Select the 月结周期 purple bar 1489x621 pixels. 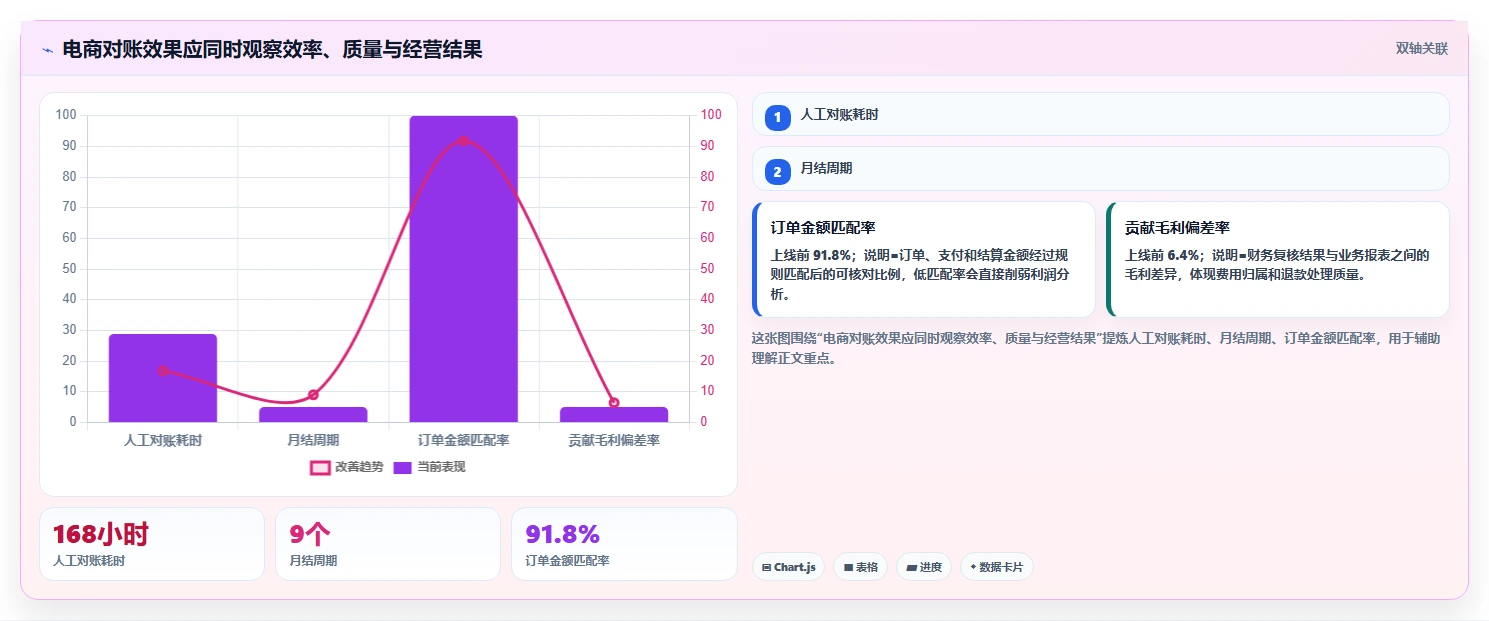pyautogui.click(x=313, y=414)
